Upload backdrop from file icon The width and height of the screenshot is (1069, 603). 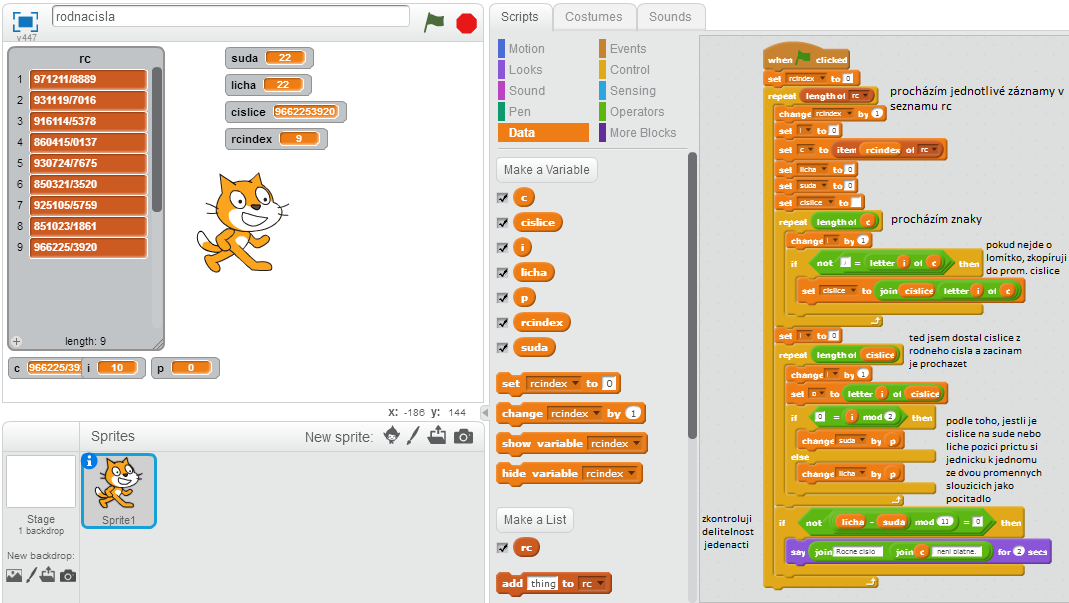point(48,575)
